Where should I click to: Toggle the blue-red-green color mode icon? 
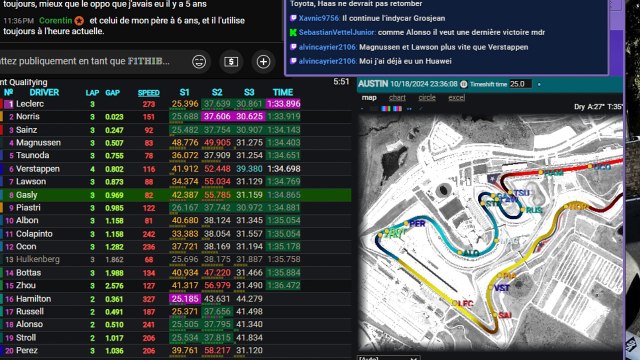pyautogui.click(x=386, y=109)
